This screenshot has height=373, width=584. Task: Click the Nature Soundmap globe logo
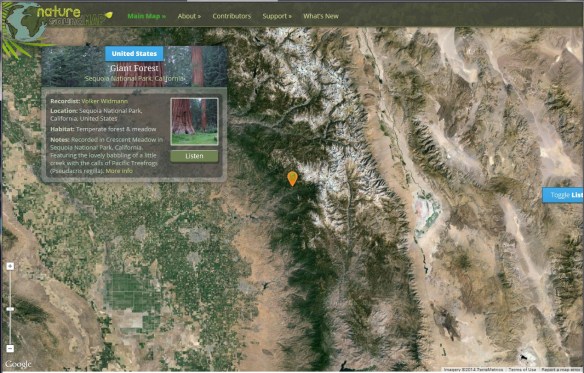pyautogui.click(x=26, y=22)
